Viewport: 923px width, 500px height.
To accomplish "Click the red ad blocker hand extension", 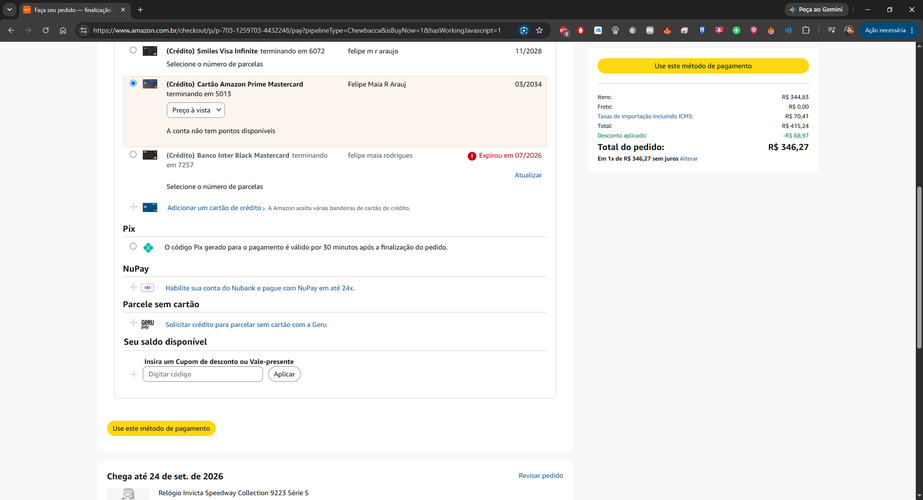I will click(x=580, y=30).
